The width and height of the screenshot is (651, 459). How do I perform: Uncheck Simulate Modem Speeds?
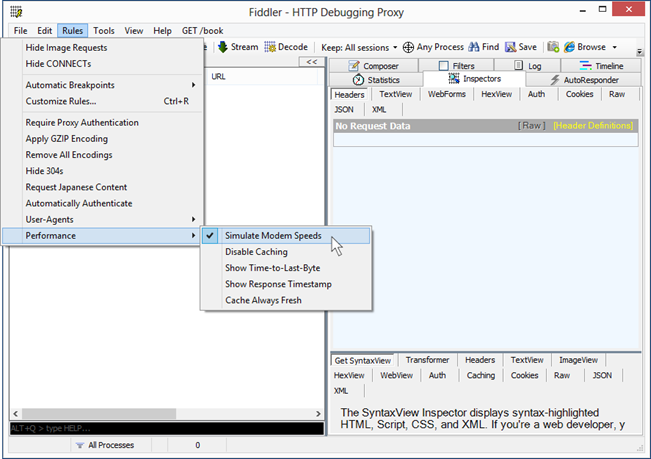pos(286,236)
